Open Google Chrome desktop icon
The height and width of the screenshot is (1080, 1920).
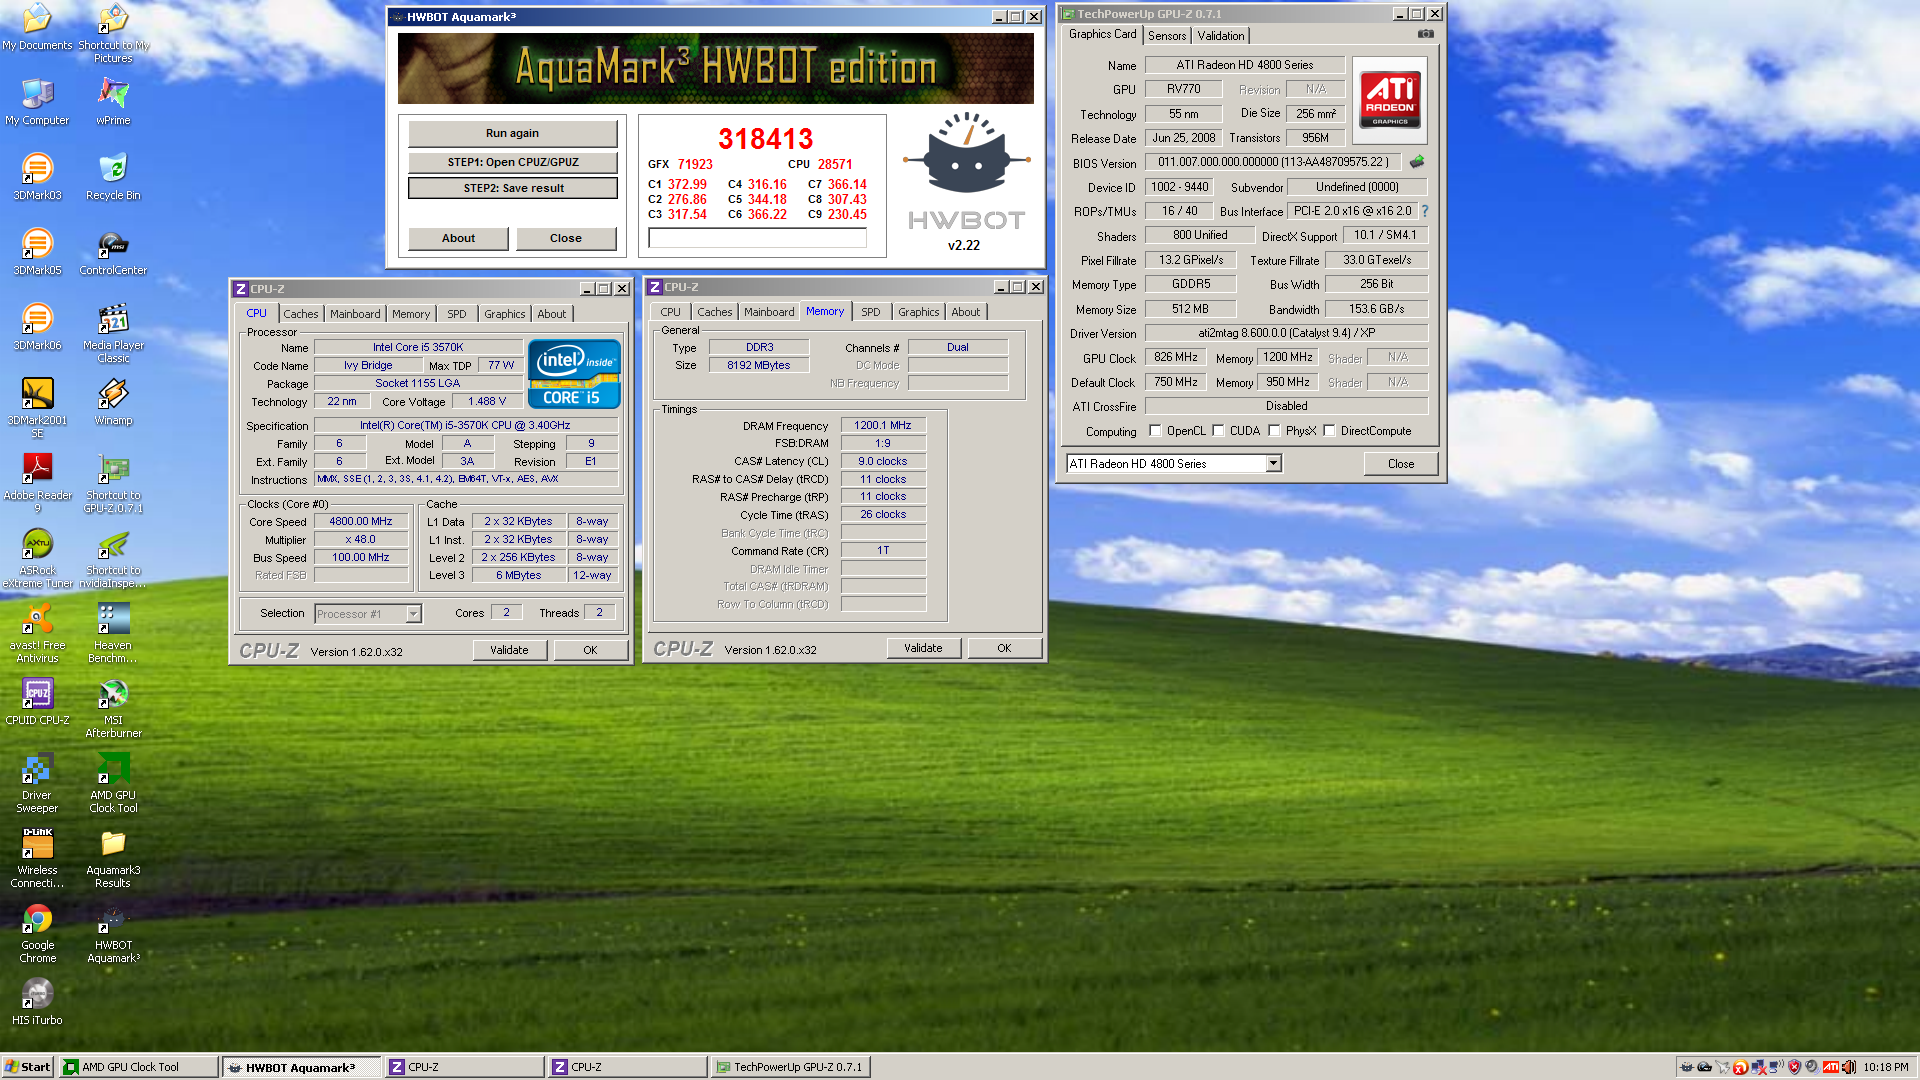(x=37, y=933)
